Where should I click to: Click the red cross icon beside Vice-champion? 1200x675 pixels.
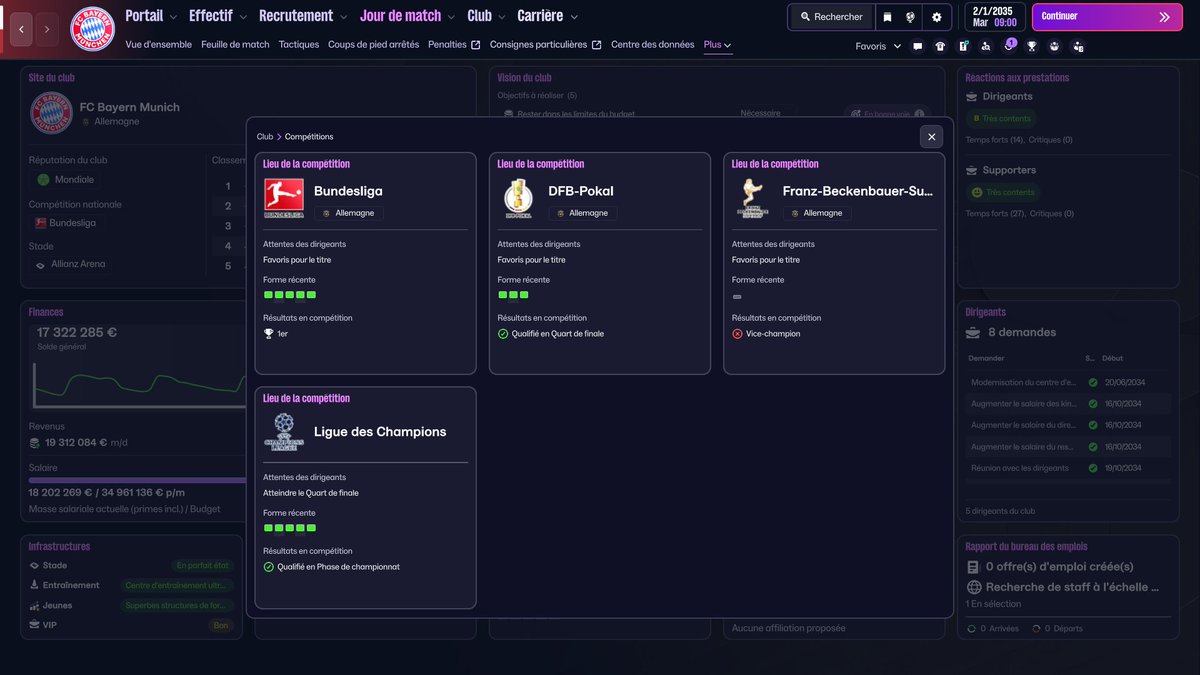pyautogui.click(x=738, y=334)
